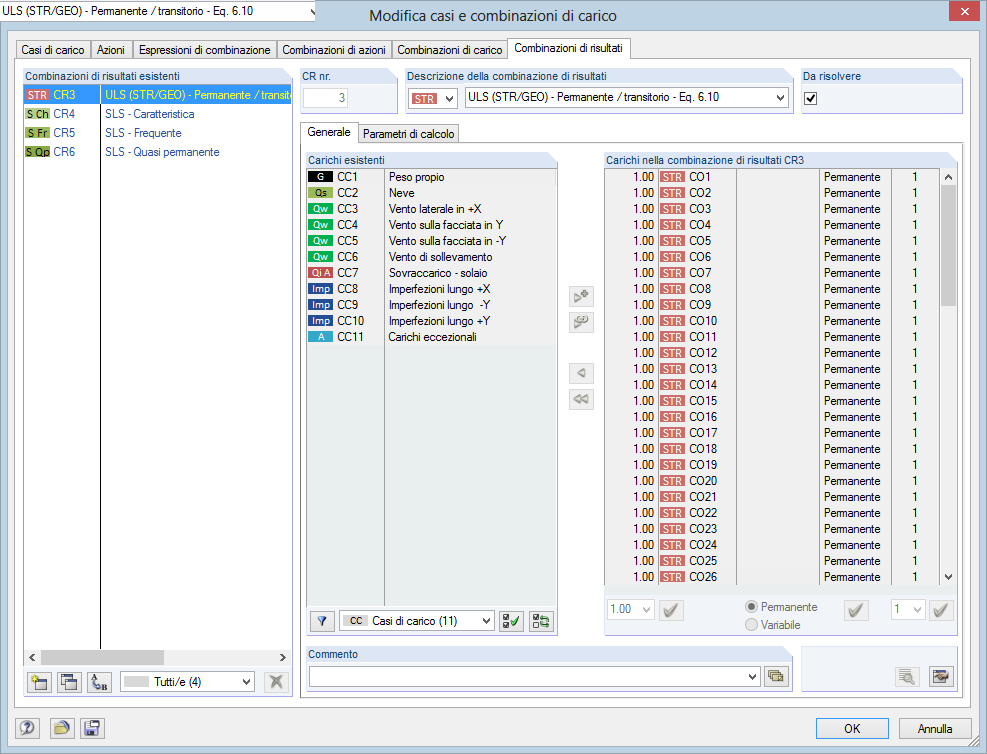Select row CO15 in the CR3 load list
Screen dimensions: 987x754
[772, 401]
